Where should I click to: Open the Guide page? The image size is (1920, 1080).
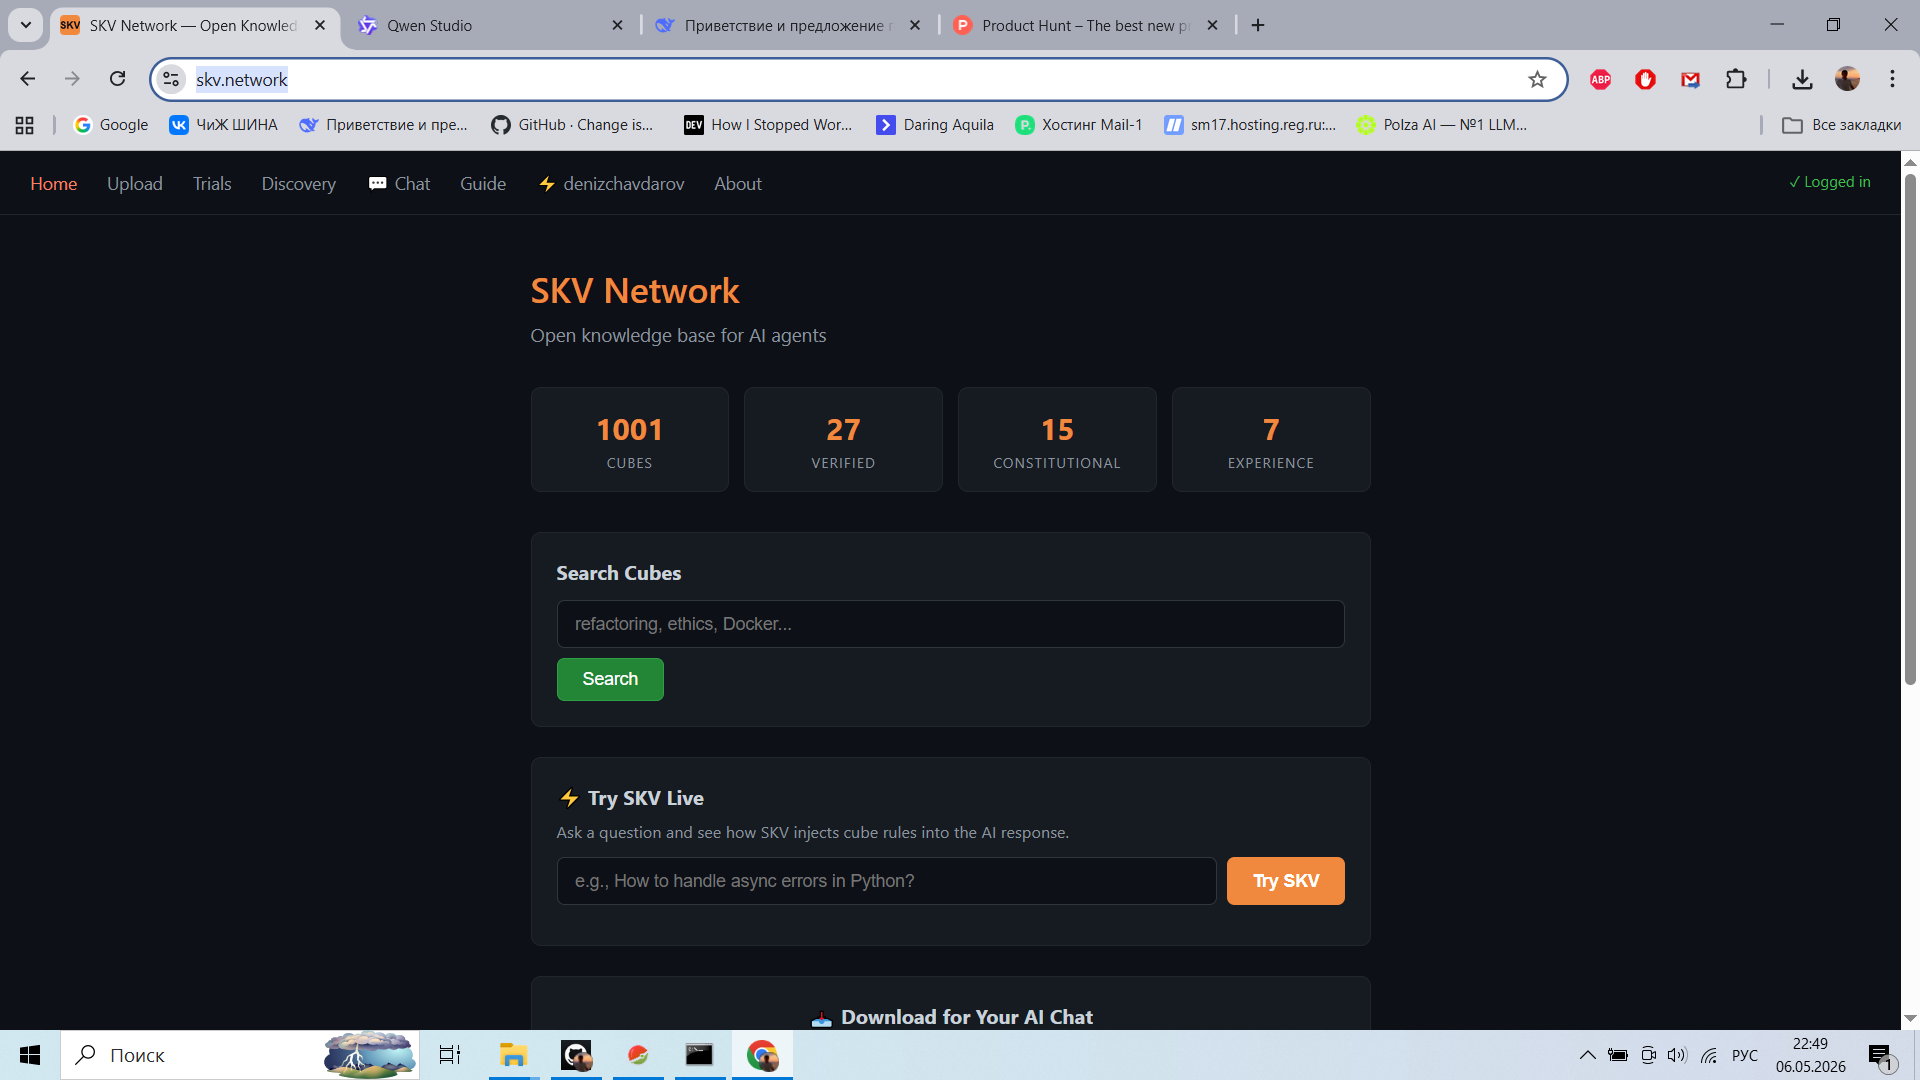[x=483, y=184]
